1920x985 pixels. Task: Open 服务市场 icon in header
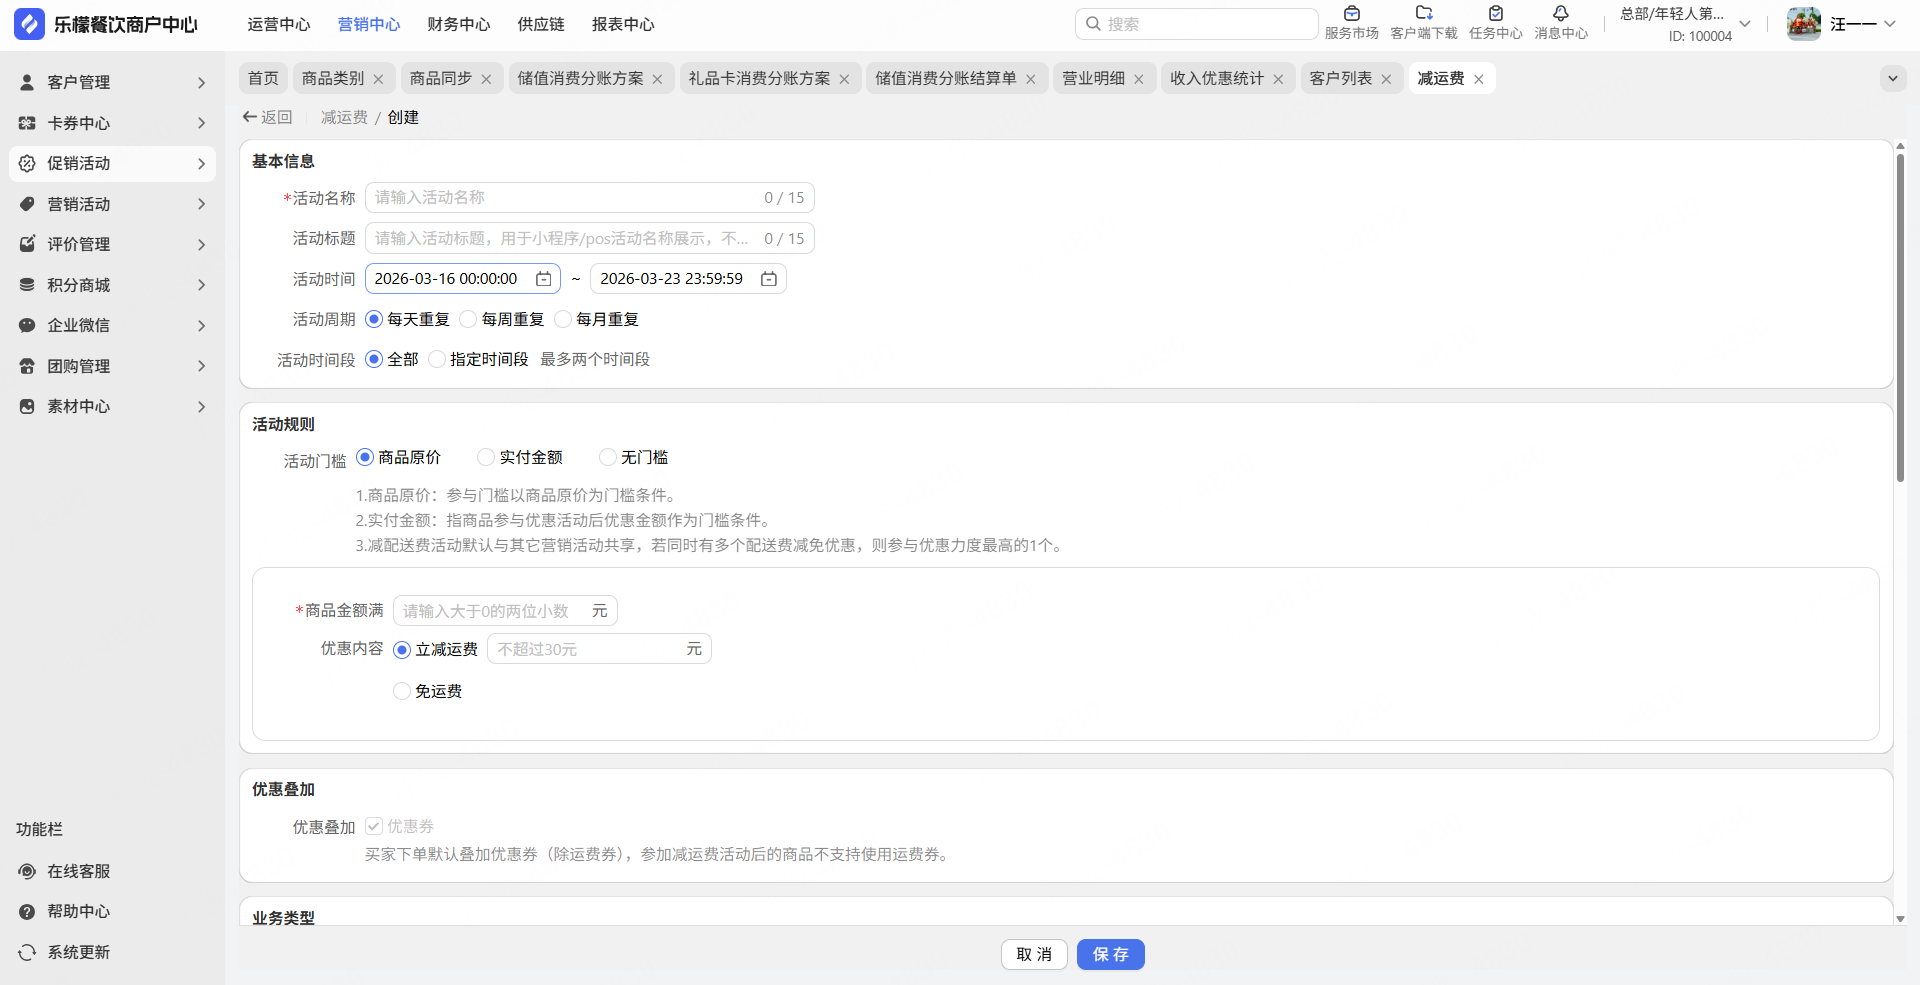click(1352, 14)
